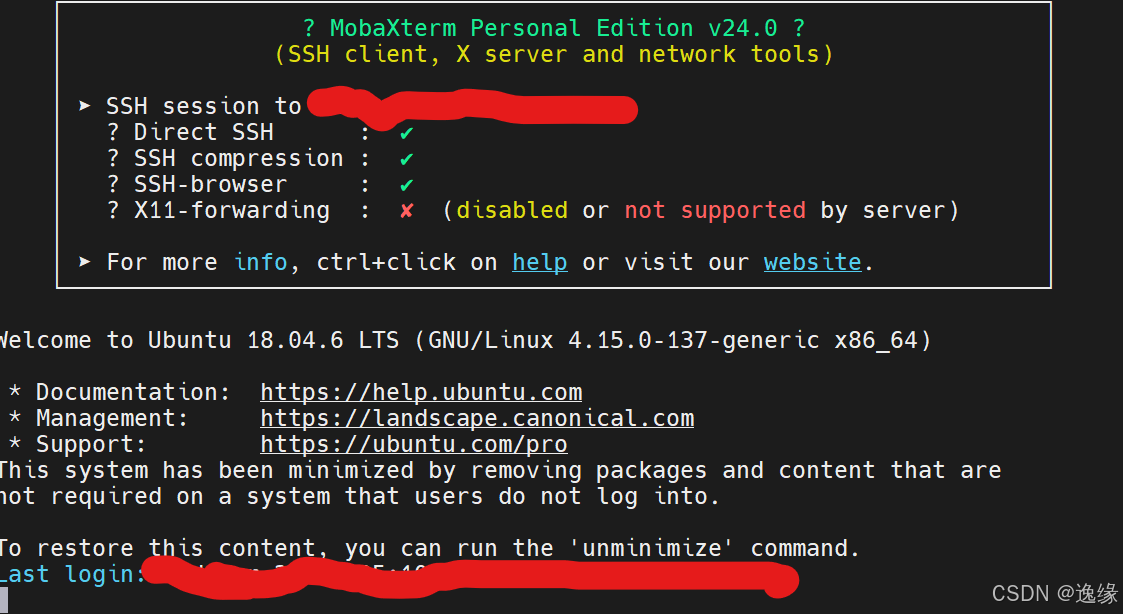Open the help link in banner

(539, 262)
